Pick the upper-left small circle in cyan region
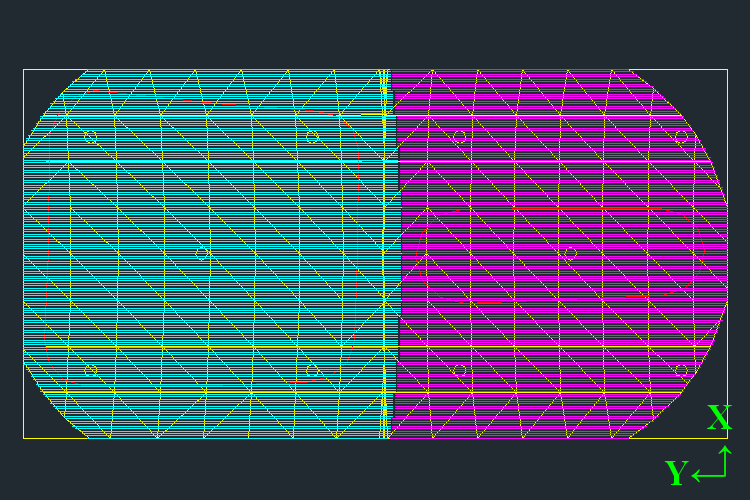This screenshot has width=750, height=500. [x=90, y=137]
